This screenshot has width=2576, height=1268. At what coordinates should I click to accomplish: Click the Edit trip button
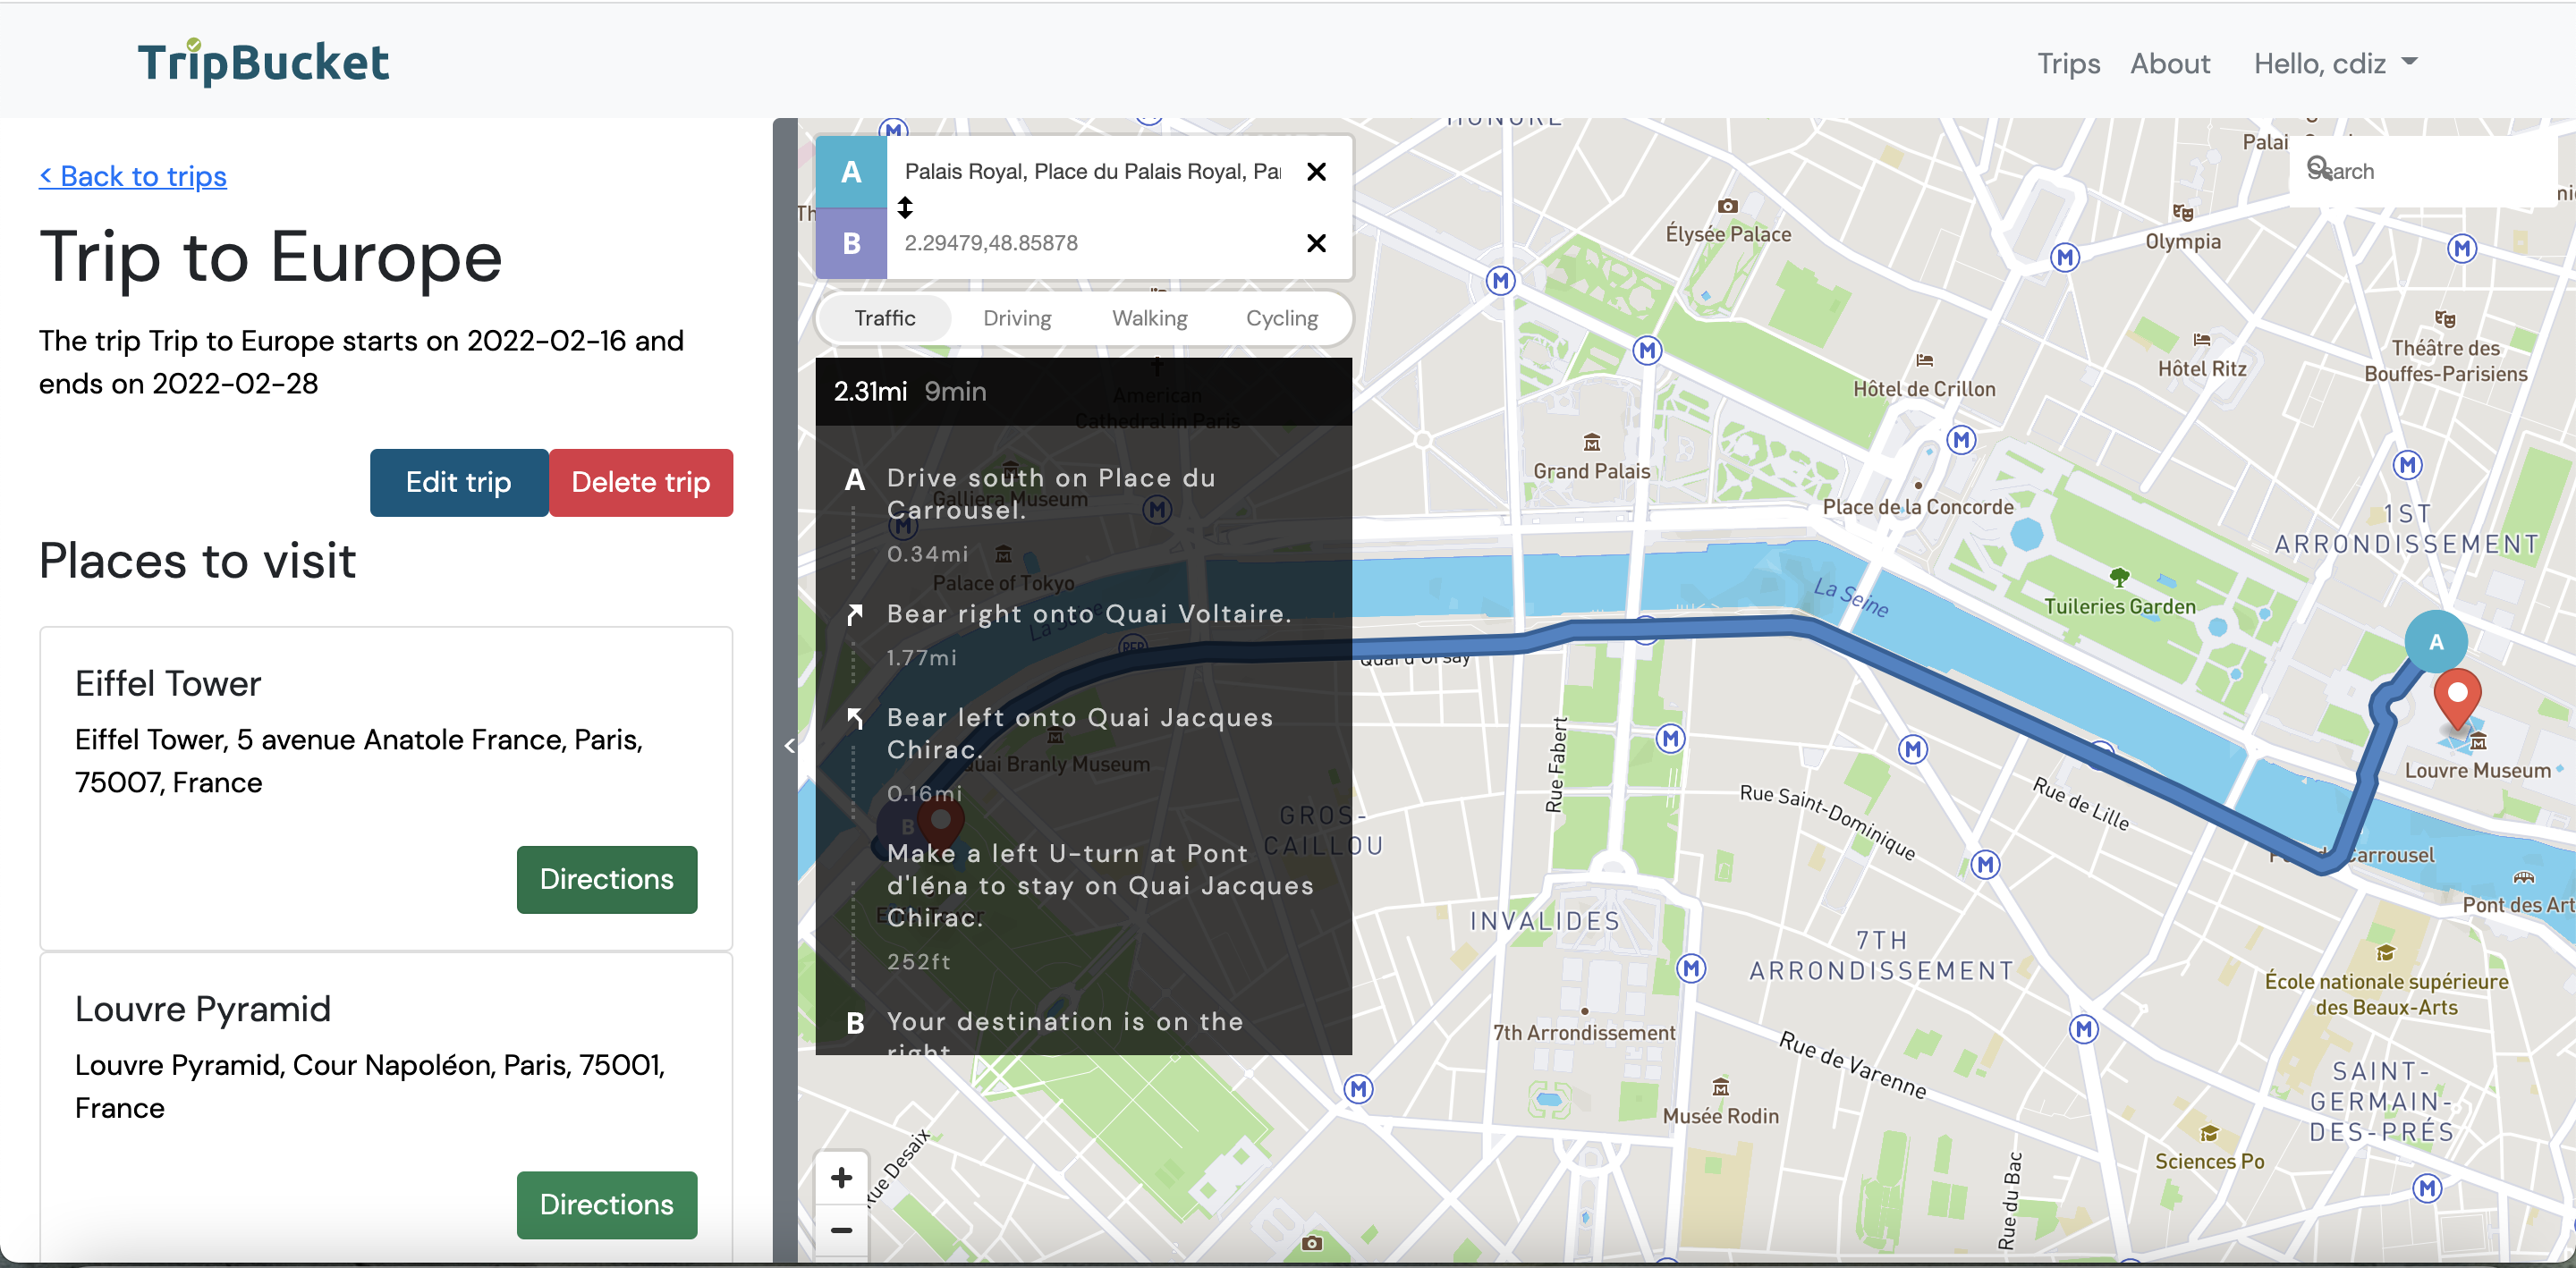click(458, 482)
